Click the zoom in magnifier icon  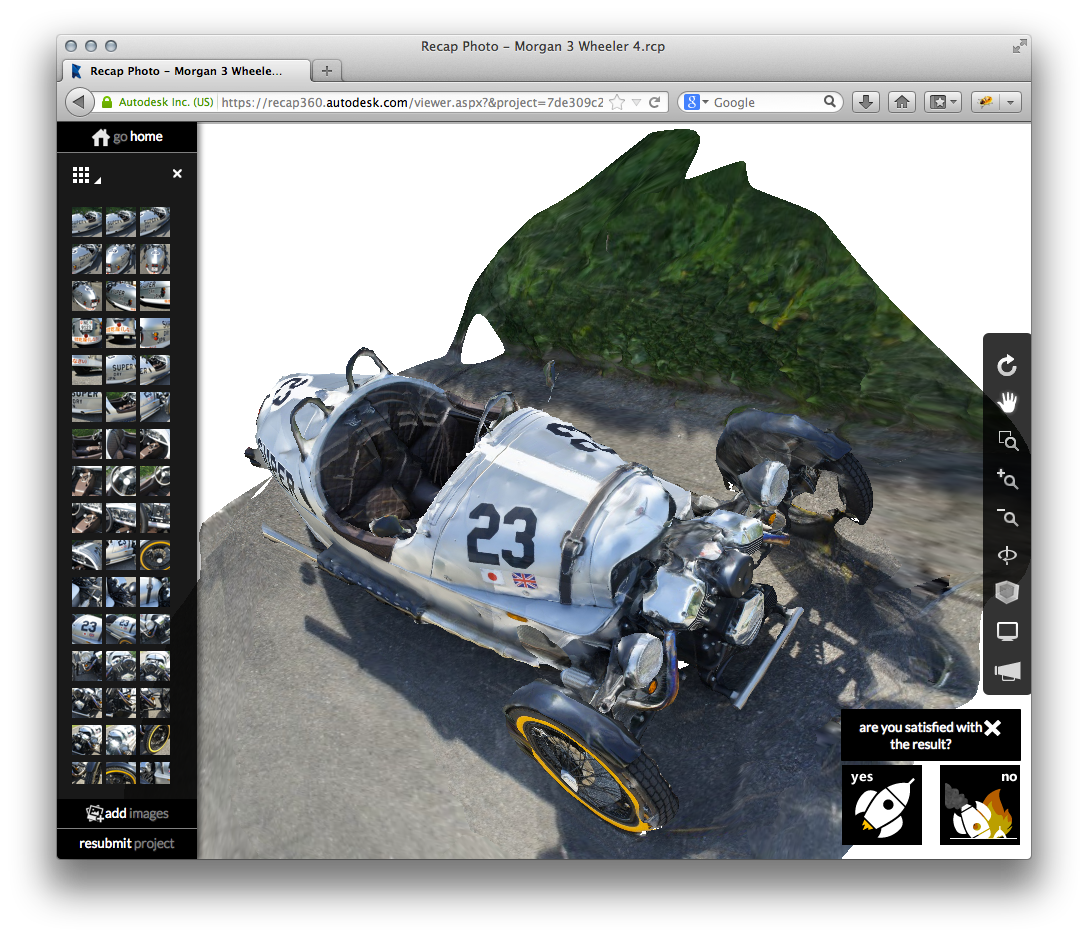pyautogui.click(x=1007, y=479)
